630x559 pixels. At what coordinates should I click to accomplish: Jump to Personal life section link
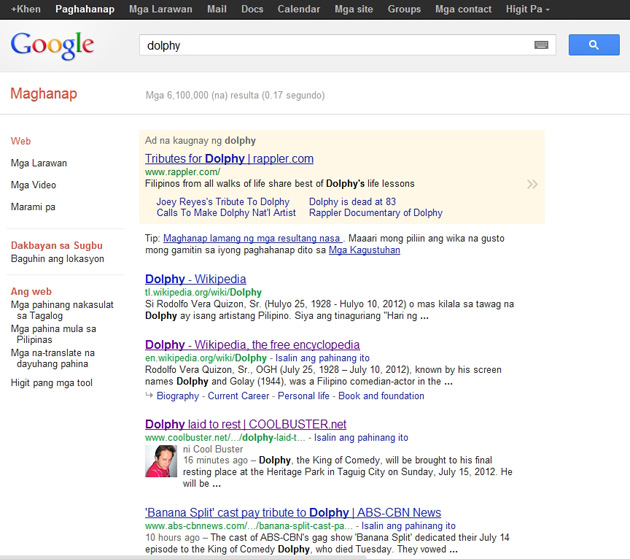(303, 396)
